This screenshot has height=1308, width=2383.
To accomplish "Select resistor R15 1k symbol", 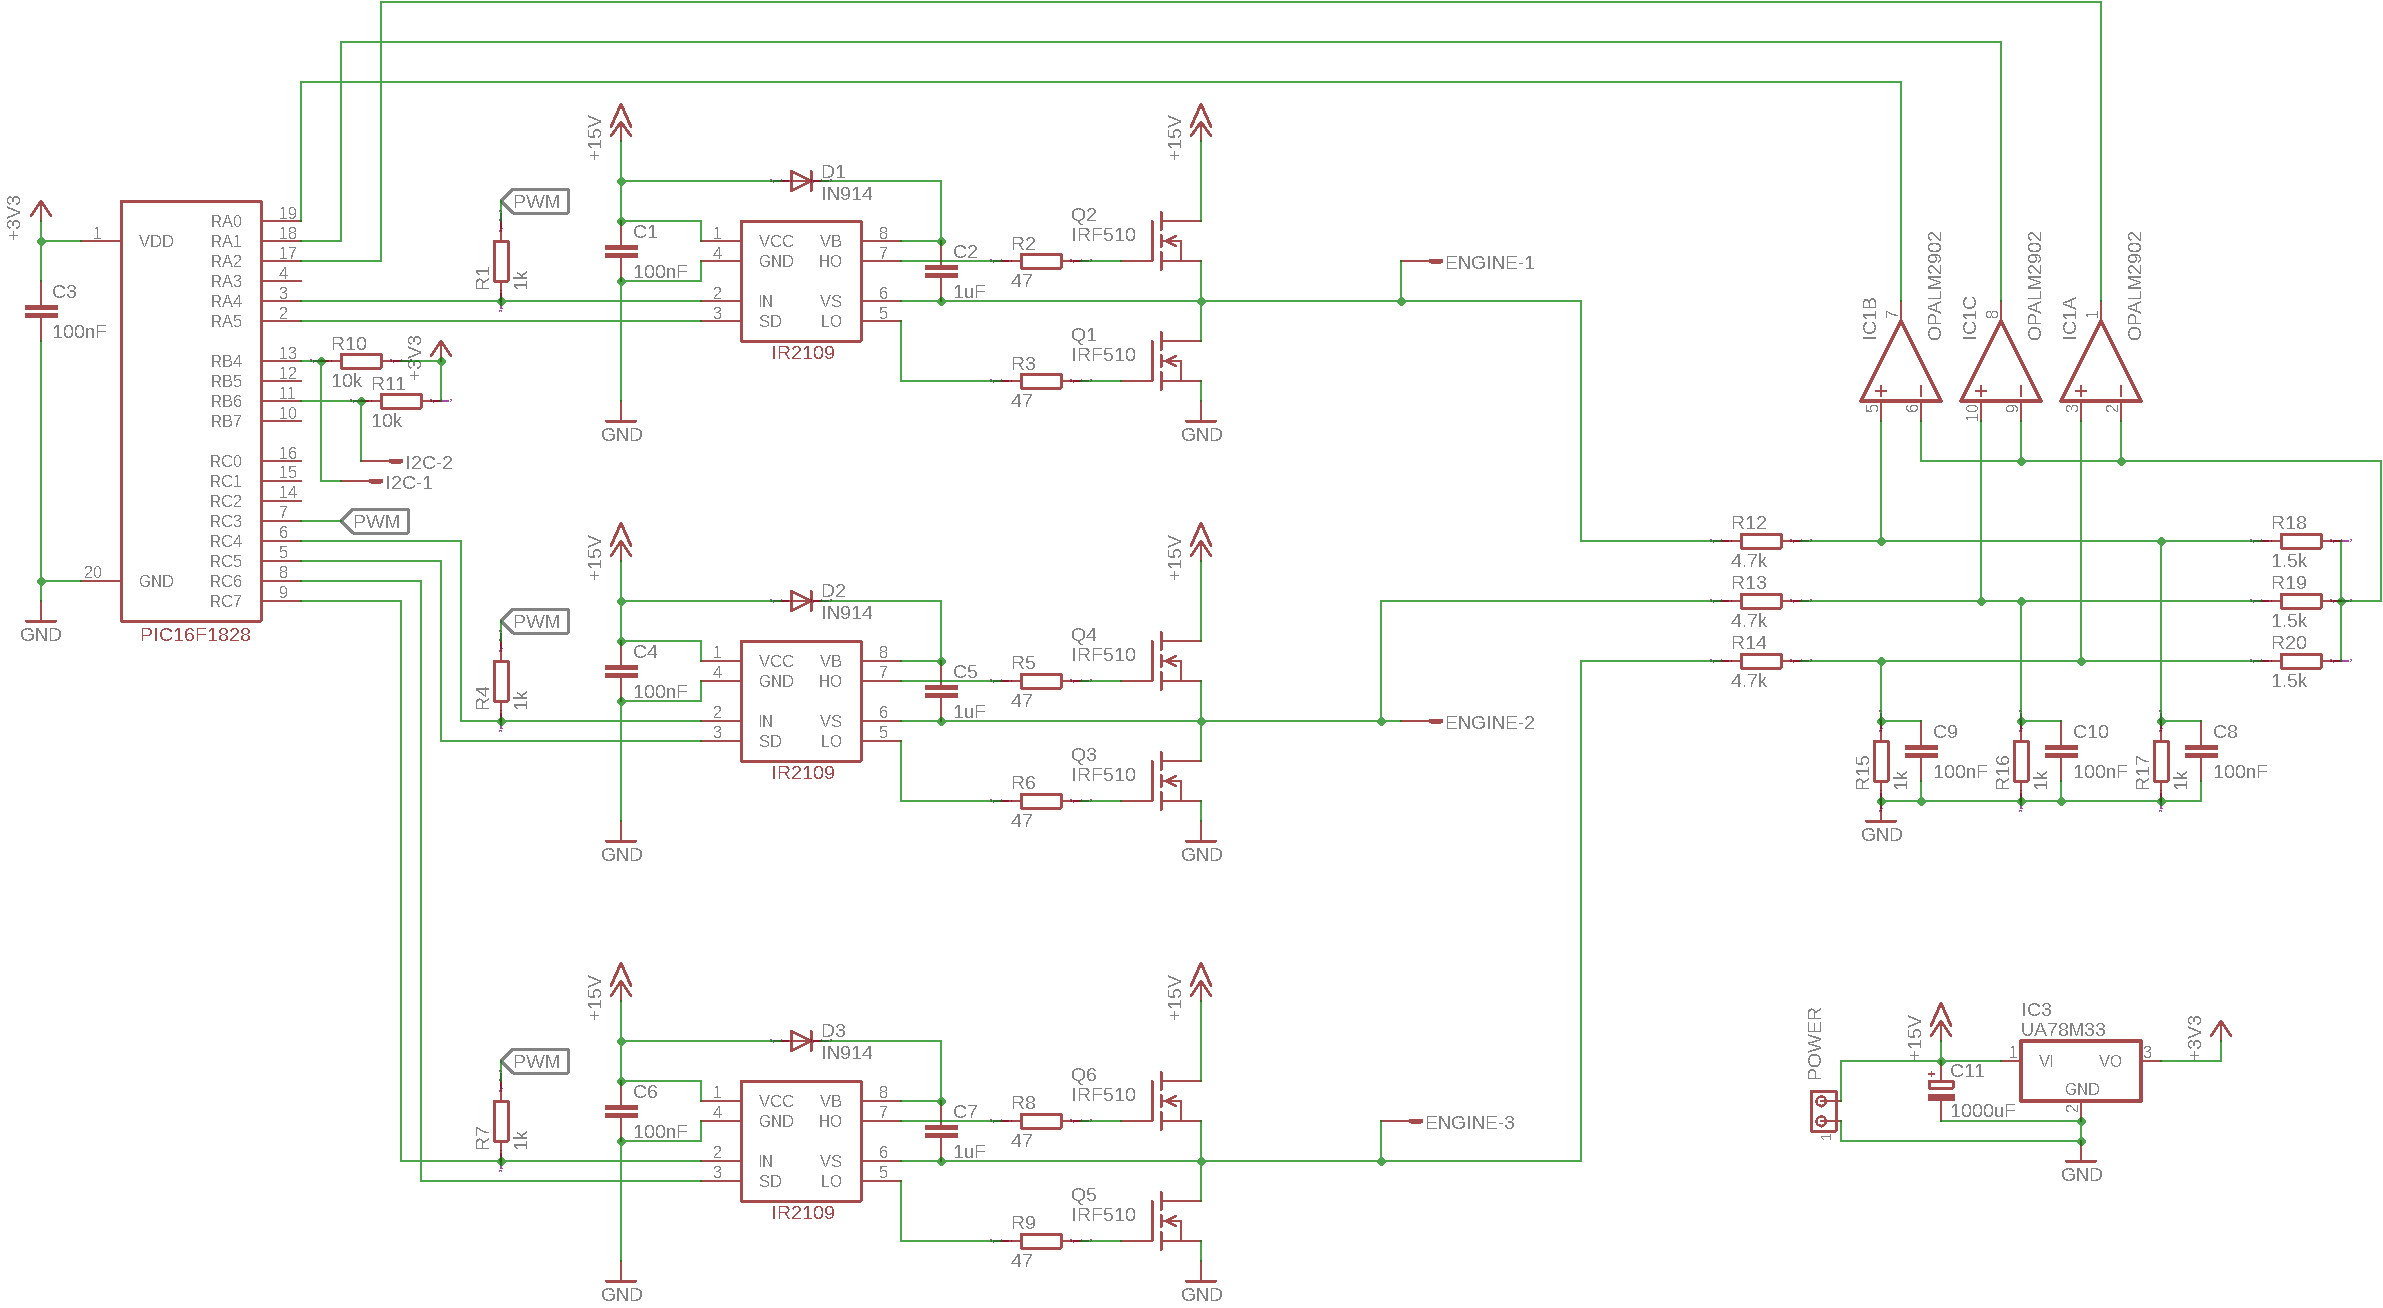I will pos(1881,761).
